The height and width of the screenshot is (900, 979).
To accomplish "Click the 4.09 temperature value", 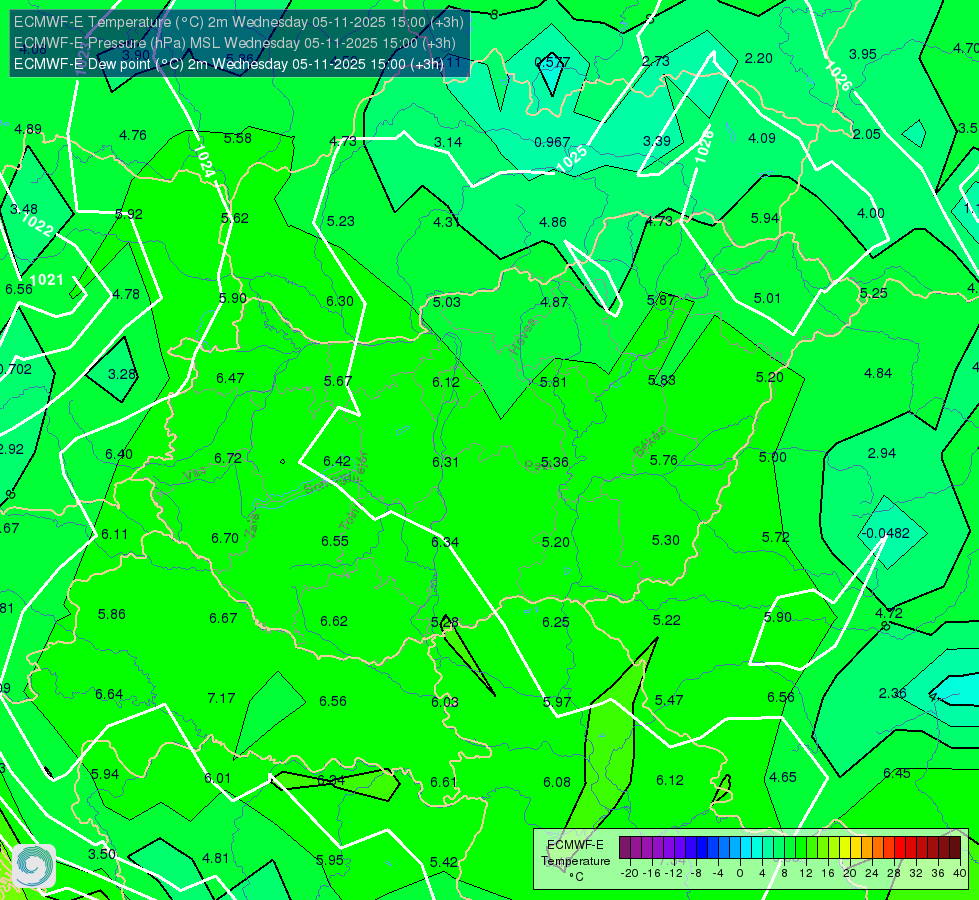I will [x=762, y=138].
